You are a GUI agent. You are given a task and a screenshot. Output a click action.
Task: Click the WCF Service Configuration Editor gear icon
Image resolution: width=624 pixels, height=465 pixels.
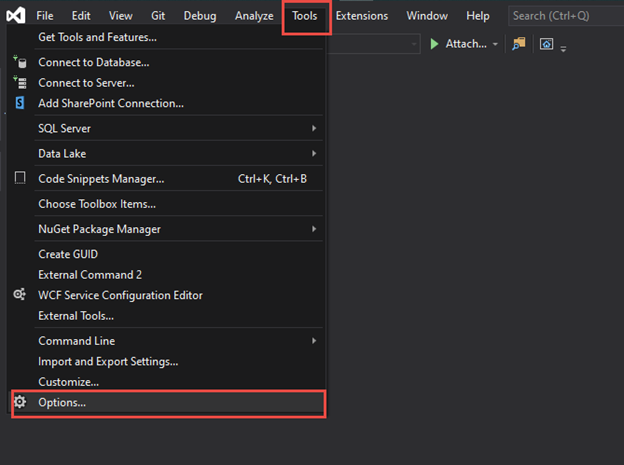19,295
